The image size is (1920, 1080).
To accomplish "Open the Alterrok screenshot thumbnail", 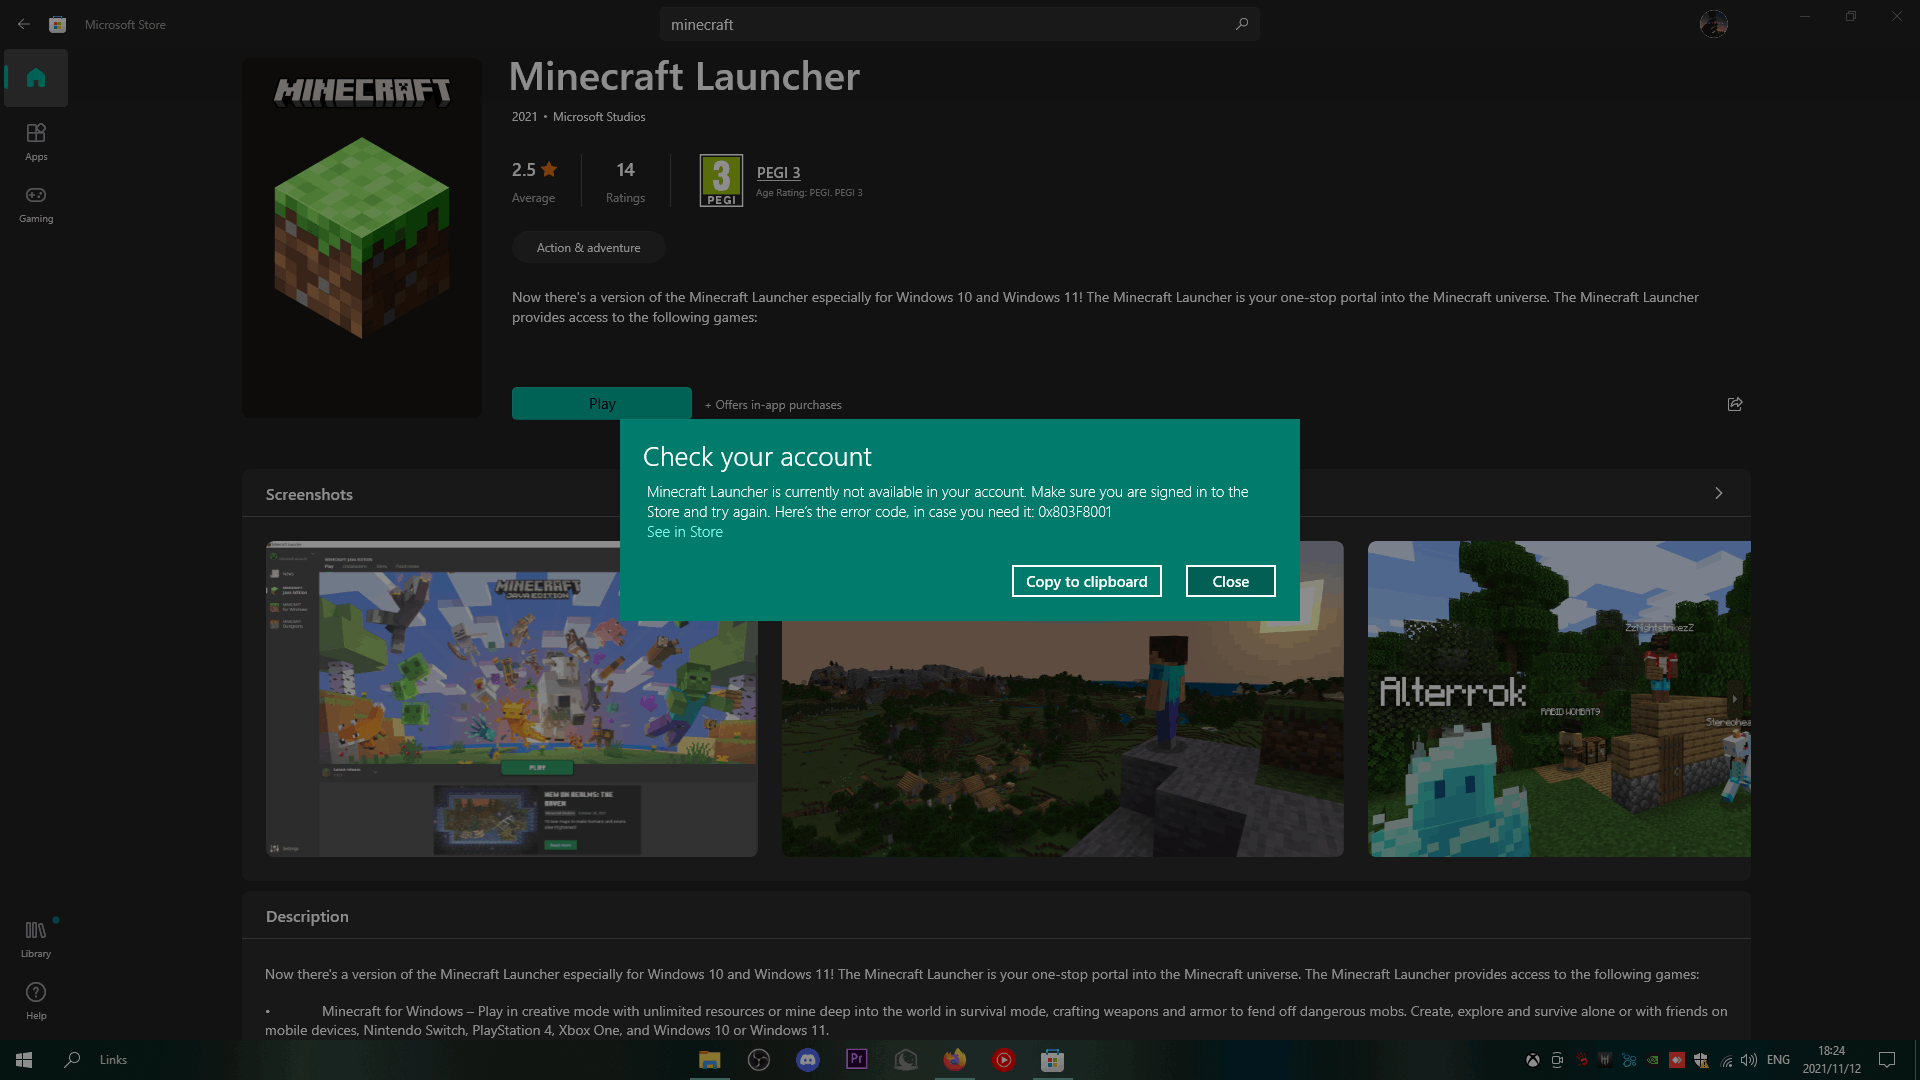I will click(1559, 699).
